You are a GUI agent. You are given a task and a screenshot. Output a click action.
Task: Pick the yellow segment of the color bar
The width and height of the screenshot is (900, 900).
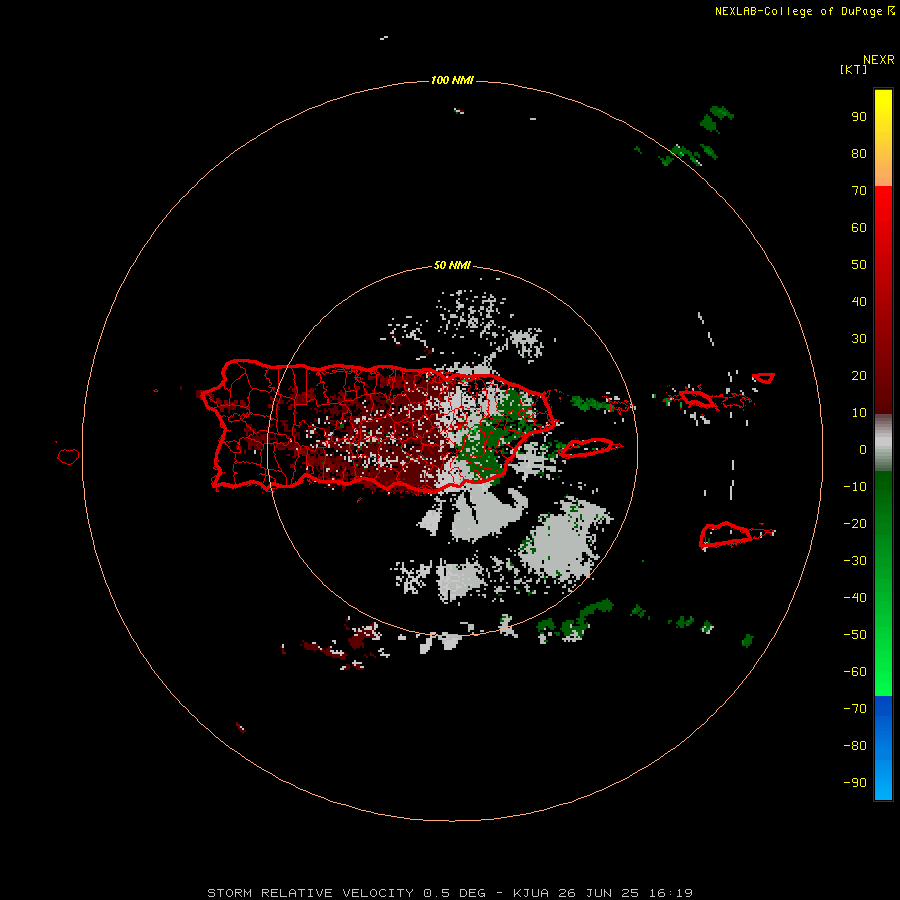(883, 138)
